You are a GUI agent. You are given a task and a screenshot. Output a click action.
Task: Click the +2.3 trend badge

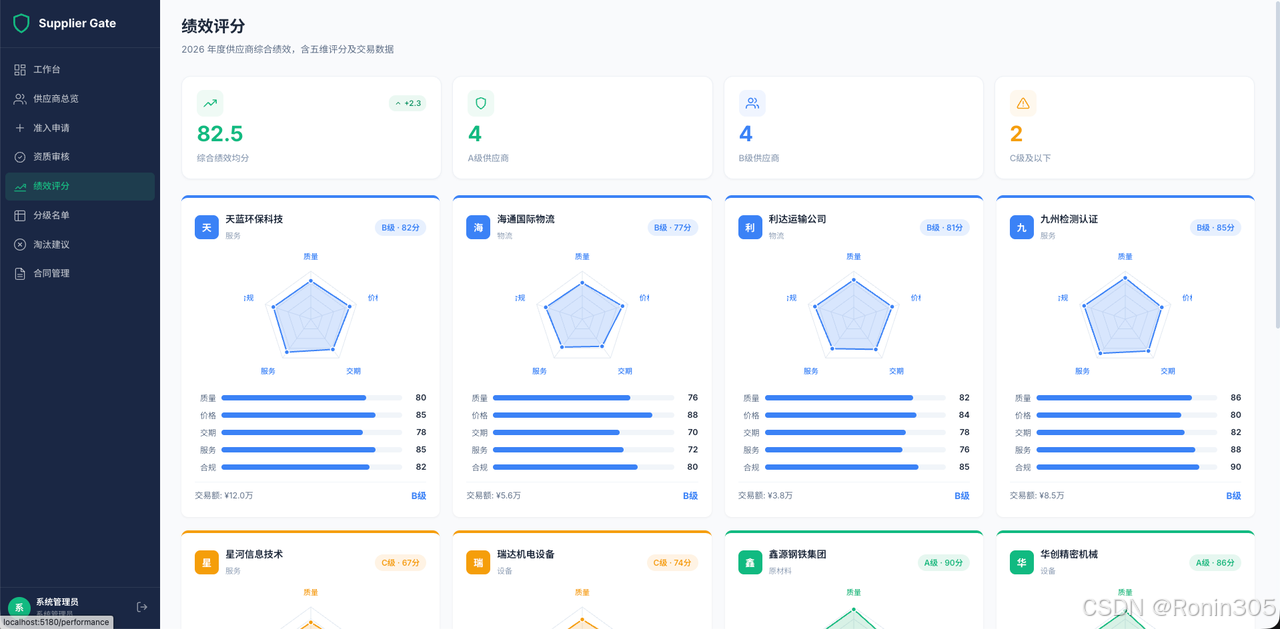click(x=407, y=103)
